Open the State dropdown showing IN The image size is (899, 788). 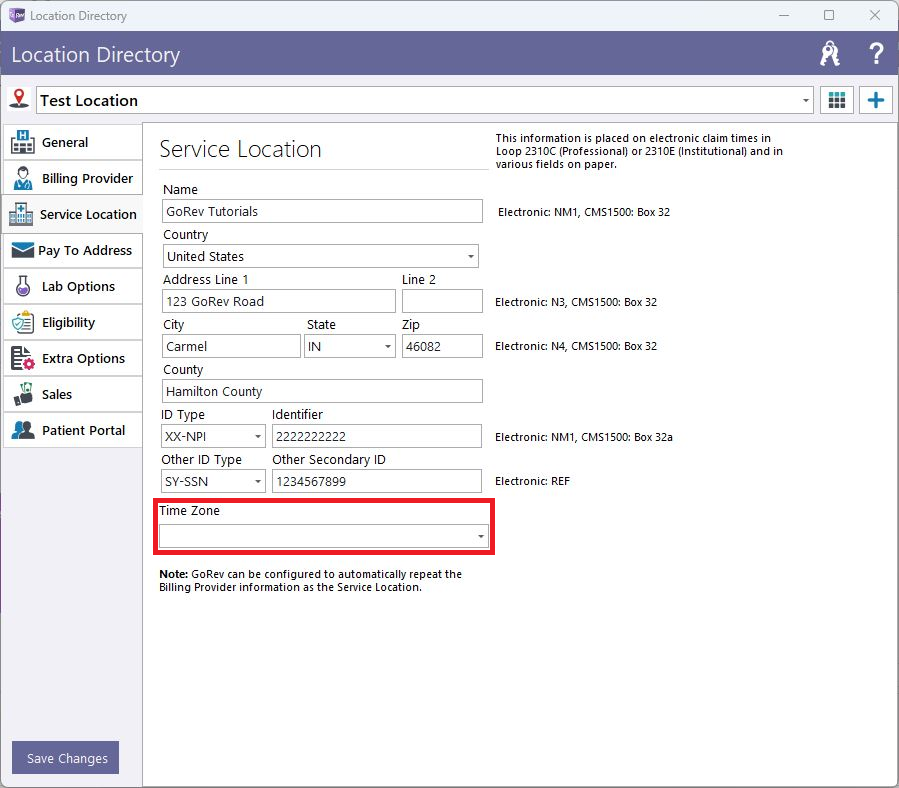pos(388,346)
